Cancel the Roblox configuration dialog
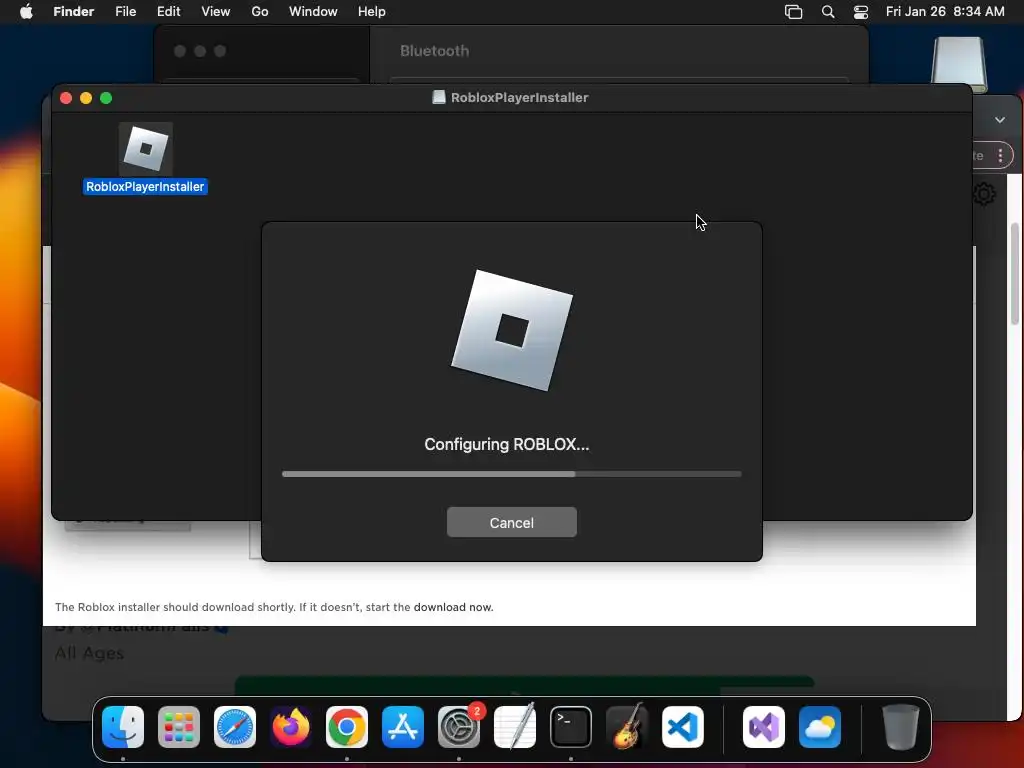This screenshot has height=768, width=1024. coord(511,522)
